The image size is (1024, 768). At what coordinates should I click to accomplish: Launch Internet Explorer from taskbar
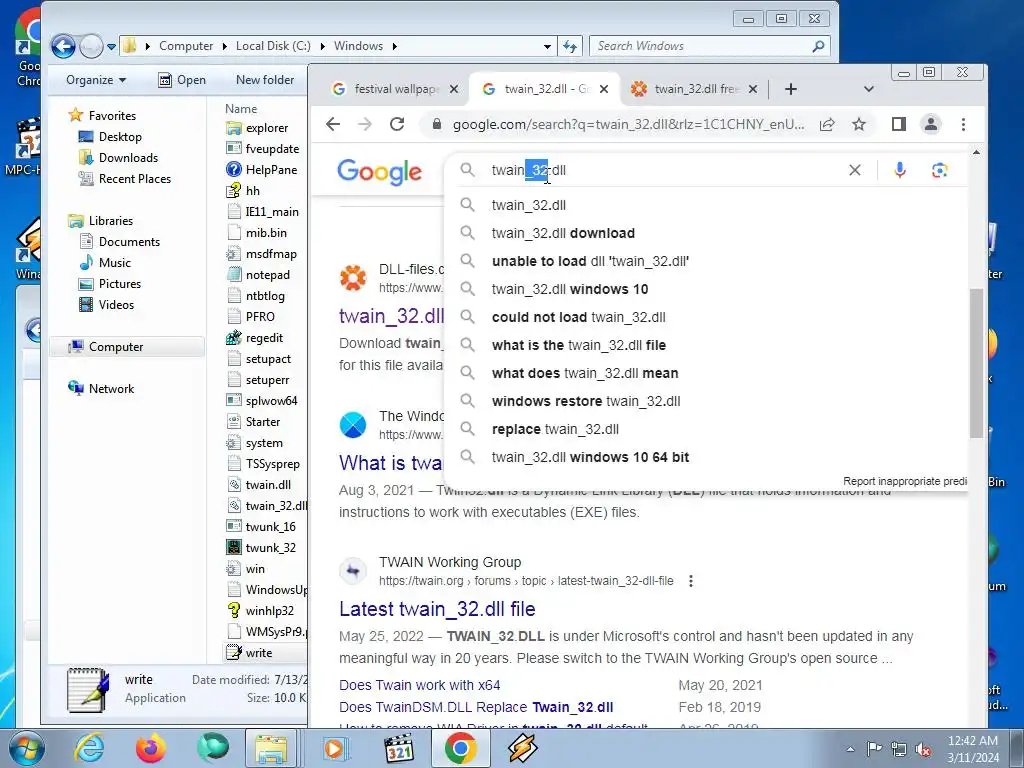[x=88, y=748]
